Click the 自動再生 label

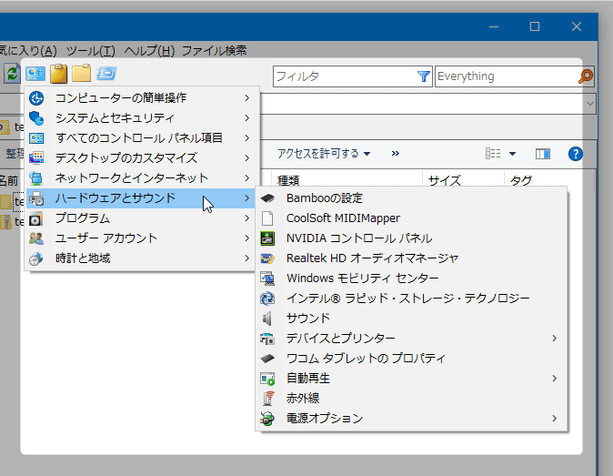coord(308,378)
